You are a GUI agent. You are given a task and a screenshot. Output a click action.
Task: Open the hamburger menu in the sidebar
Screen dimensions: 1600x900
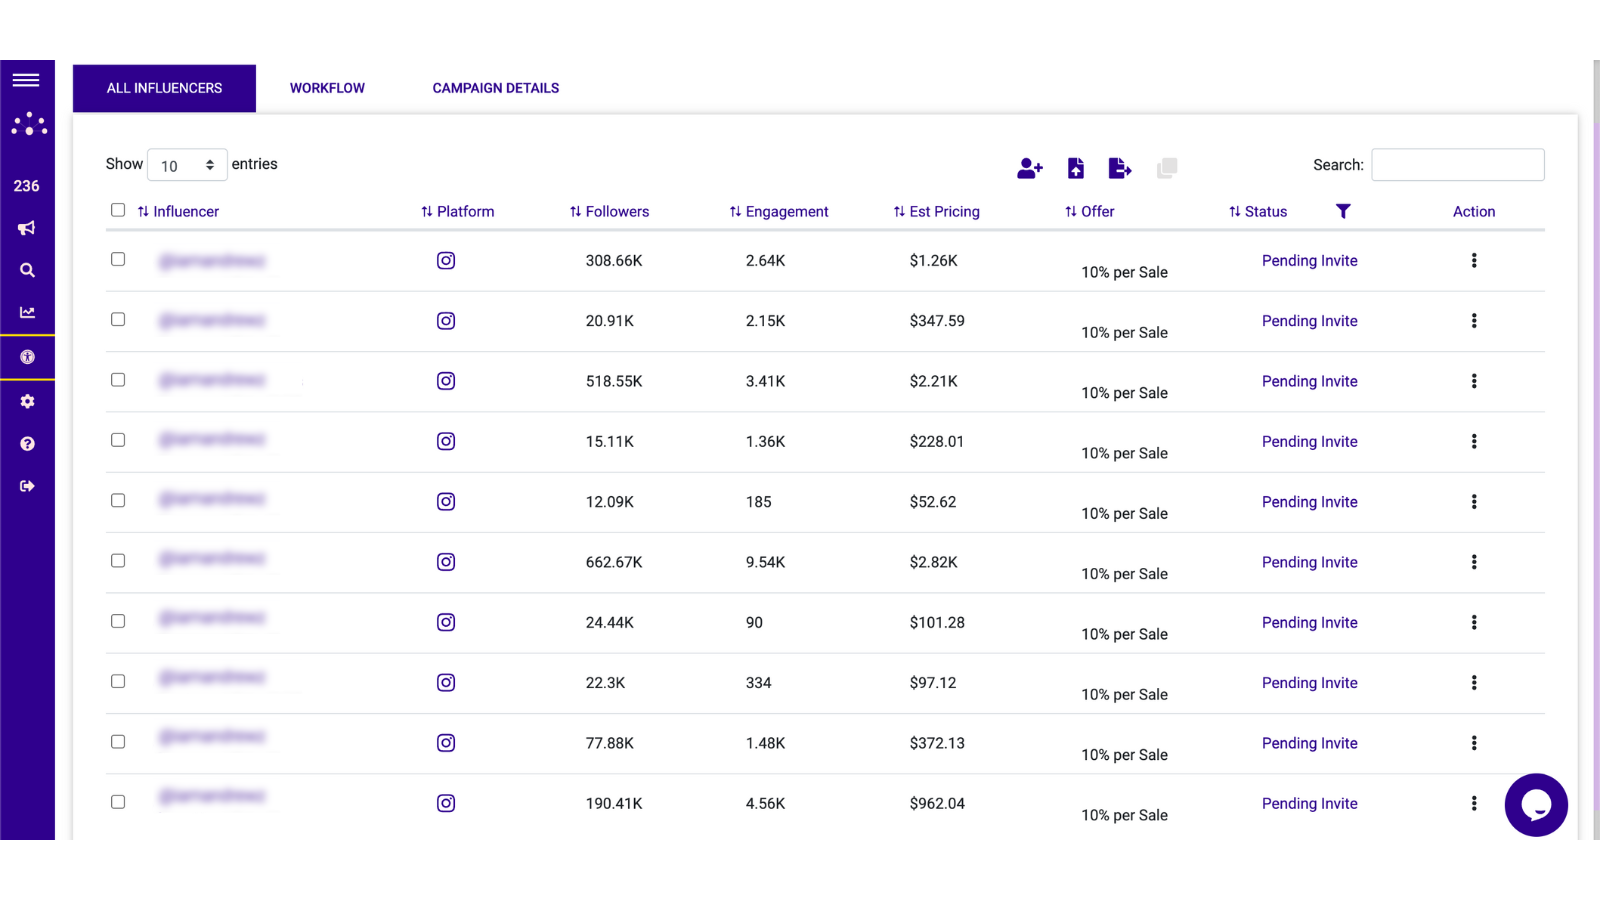[26, 80]
